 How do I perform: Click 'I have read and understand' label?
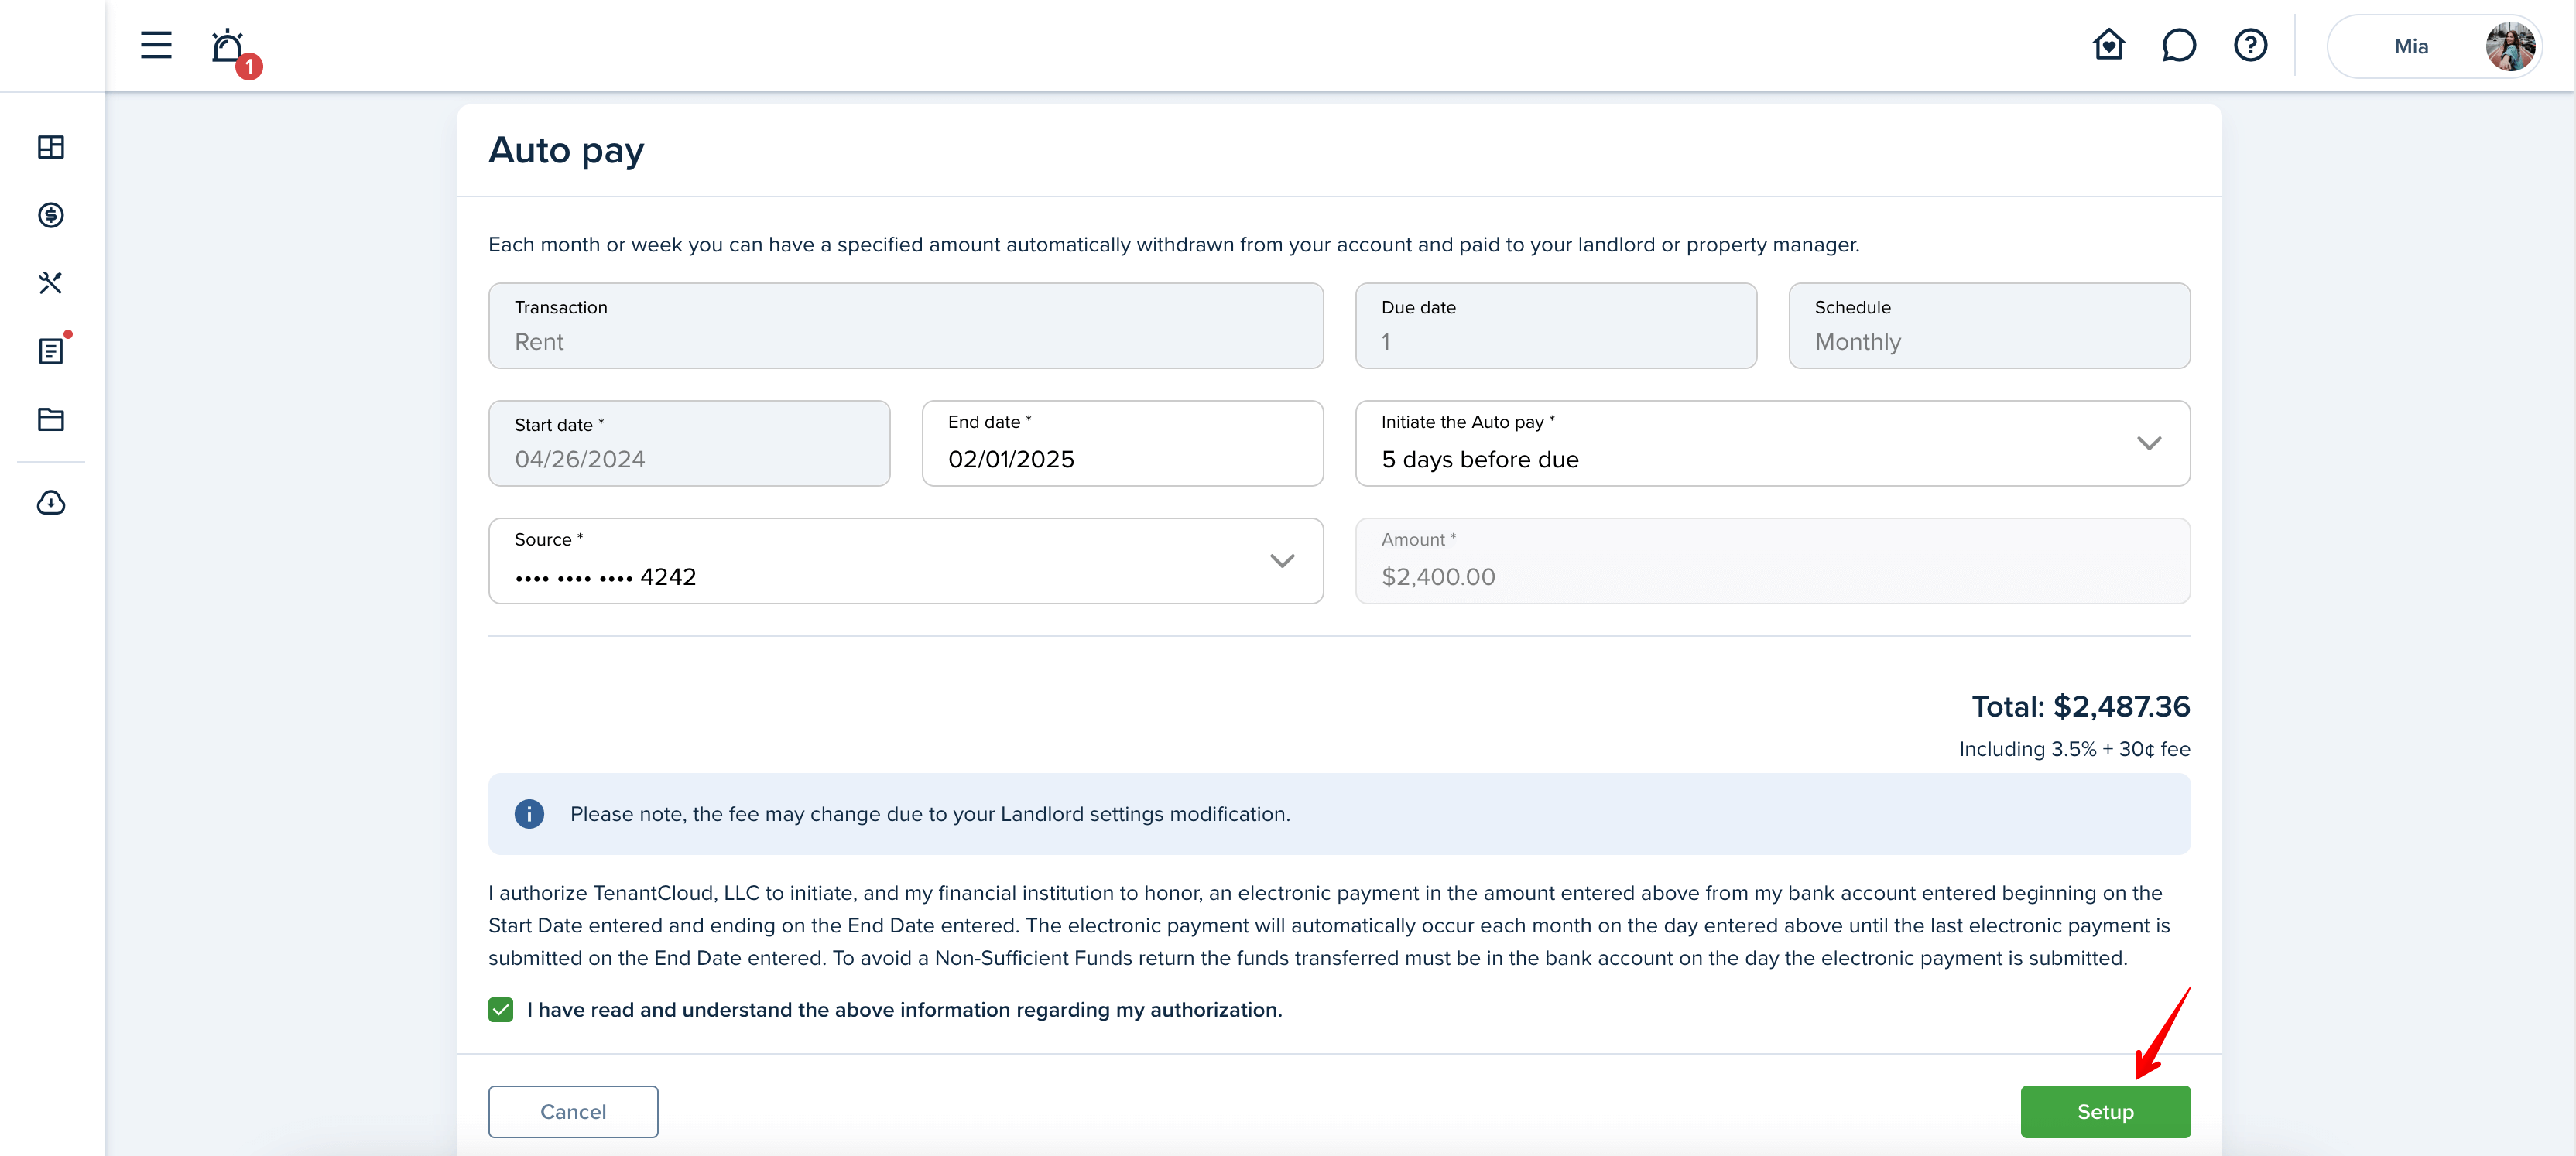point(904,1010)
